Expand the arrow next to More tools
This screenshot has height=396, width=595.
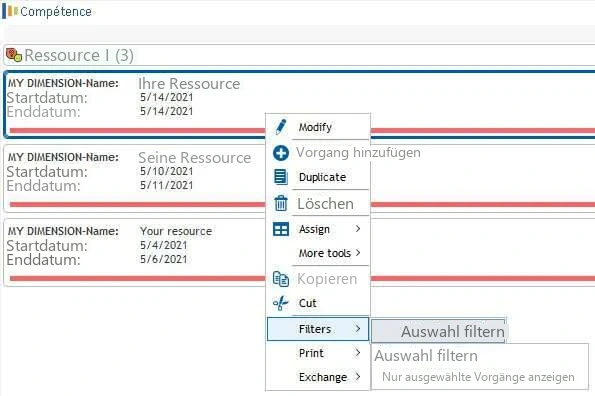pyautogui.click(x=357, y=253)
